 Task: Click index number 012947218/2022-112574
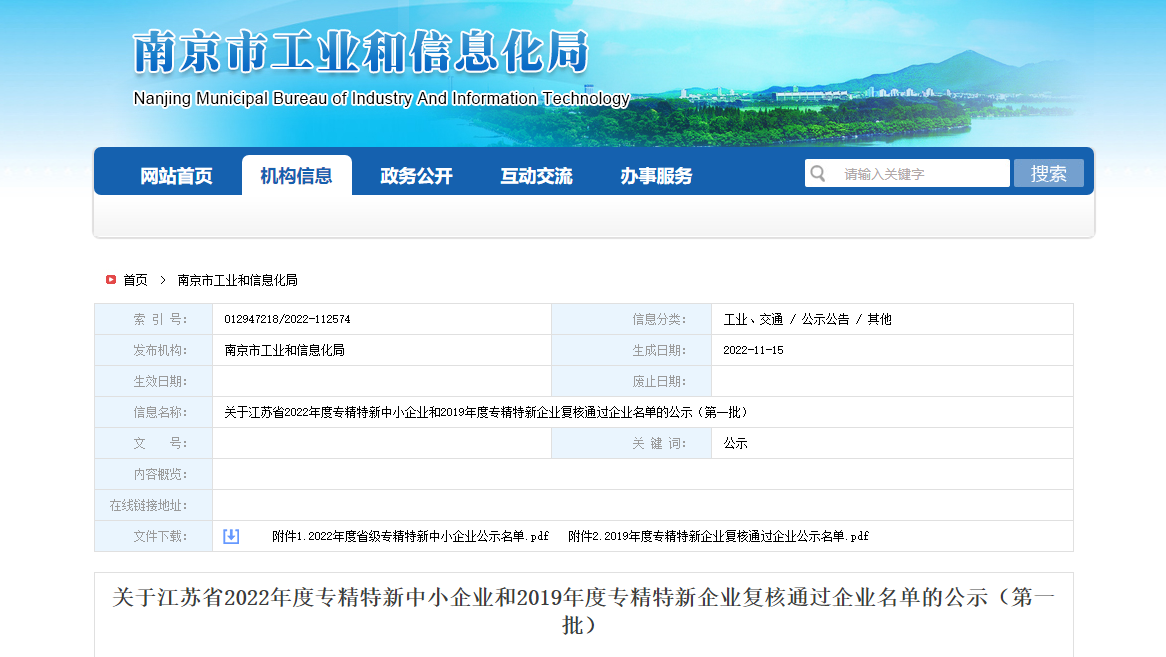point(287,319)
